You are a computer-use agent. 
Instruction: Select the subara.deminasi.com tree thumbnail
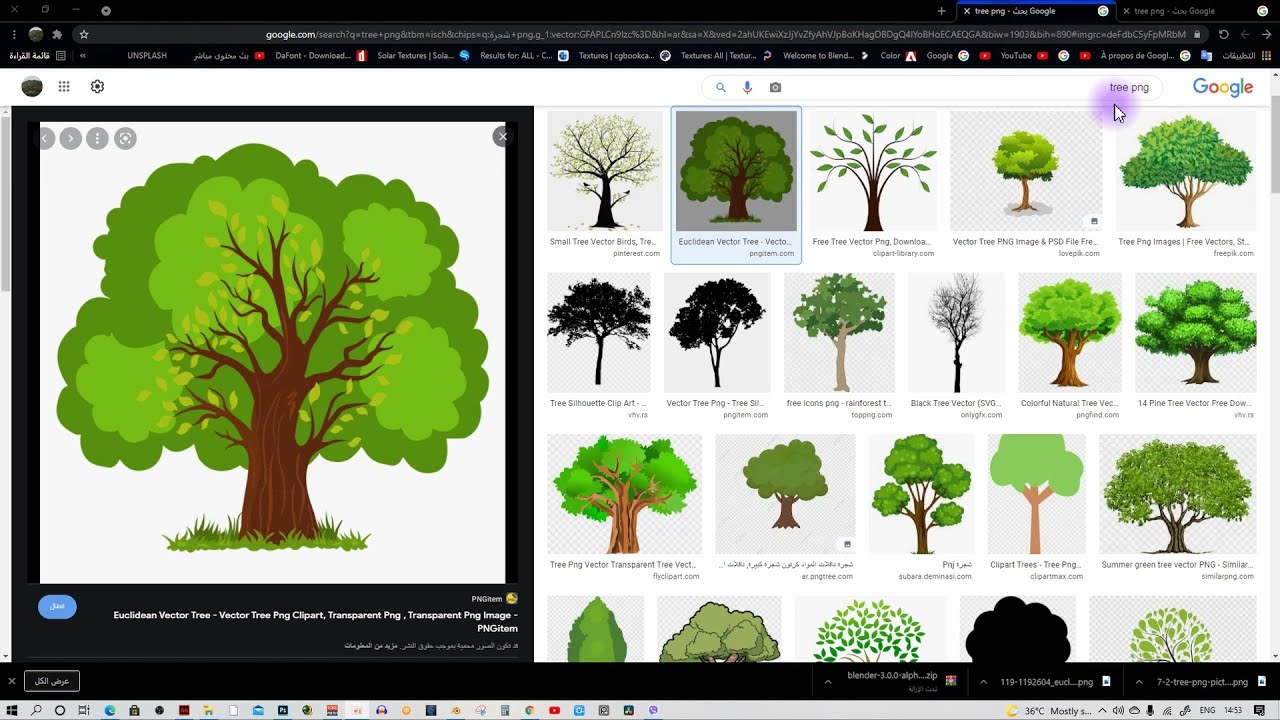(921, 494)
